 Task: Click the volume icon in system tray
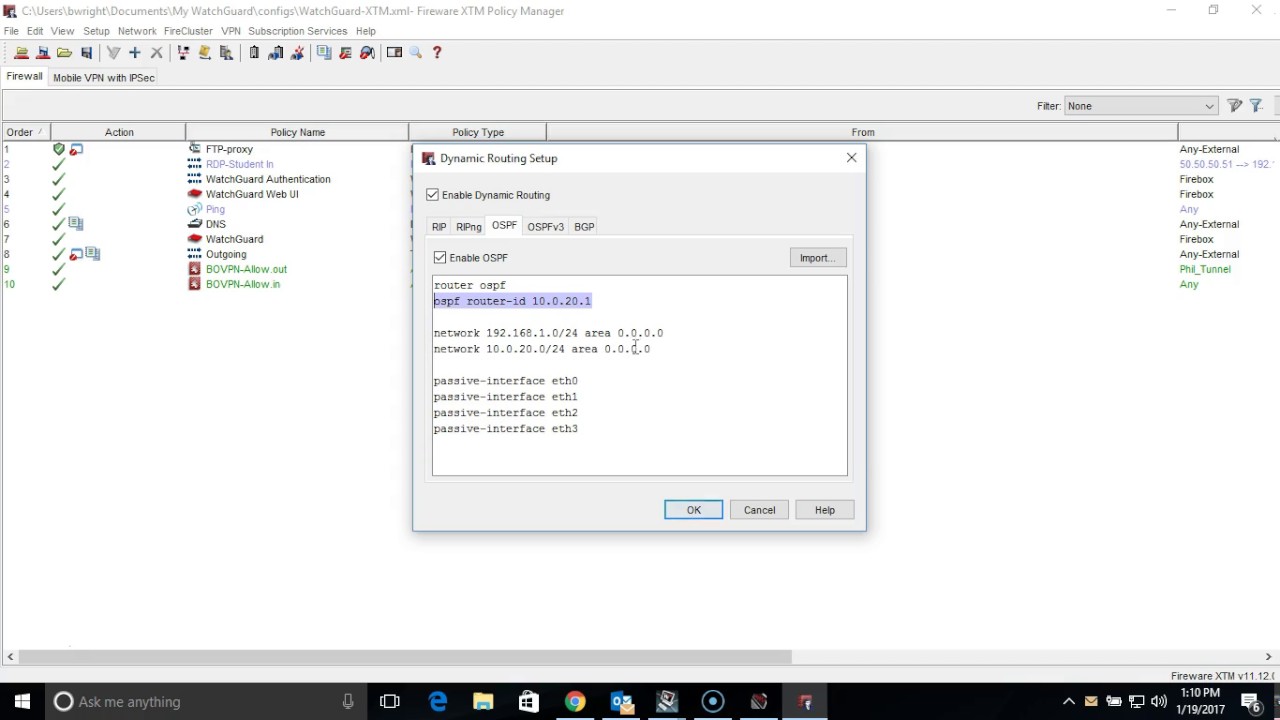pyautogui.click(x=1159, y=702)
